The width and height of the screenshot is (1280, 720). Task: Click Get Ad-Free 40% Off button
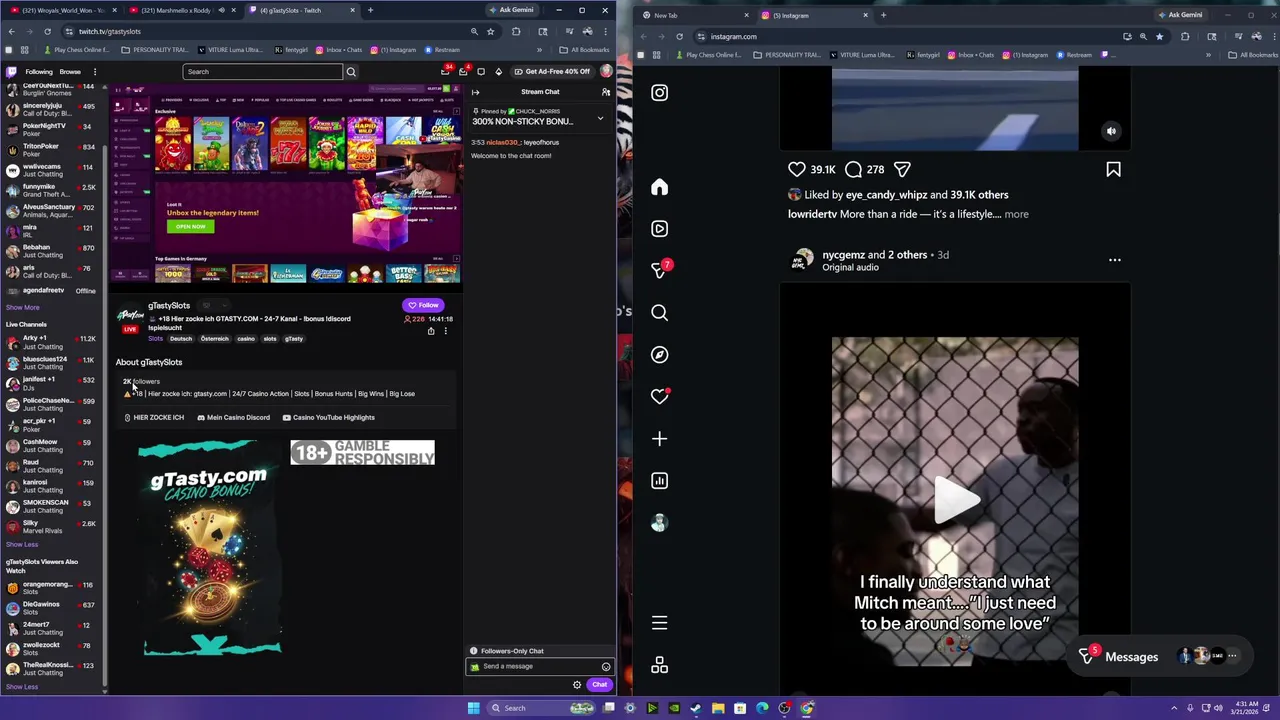point(552,72)
